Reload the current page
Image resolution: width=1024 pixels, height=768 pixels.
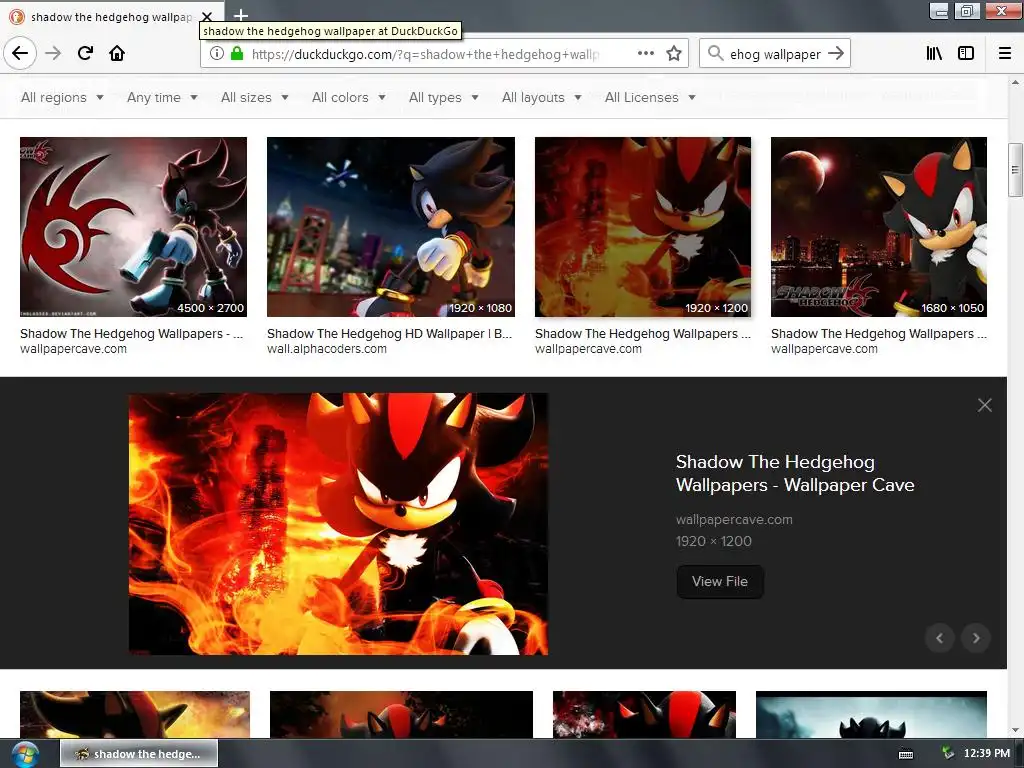(x=86, y=53)
